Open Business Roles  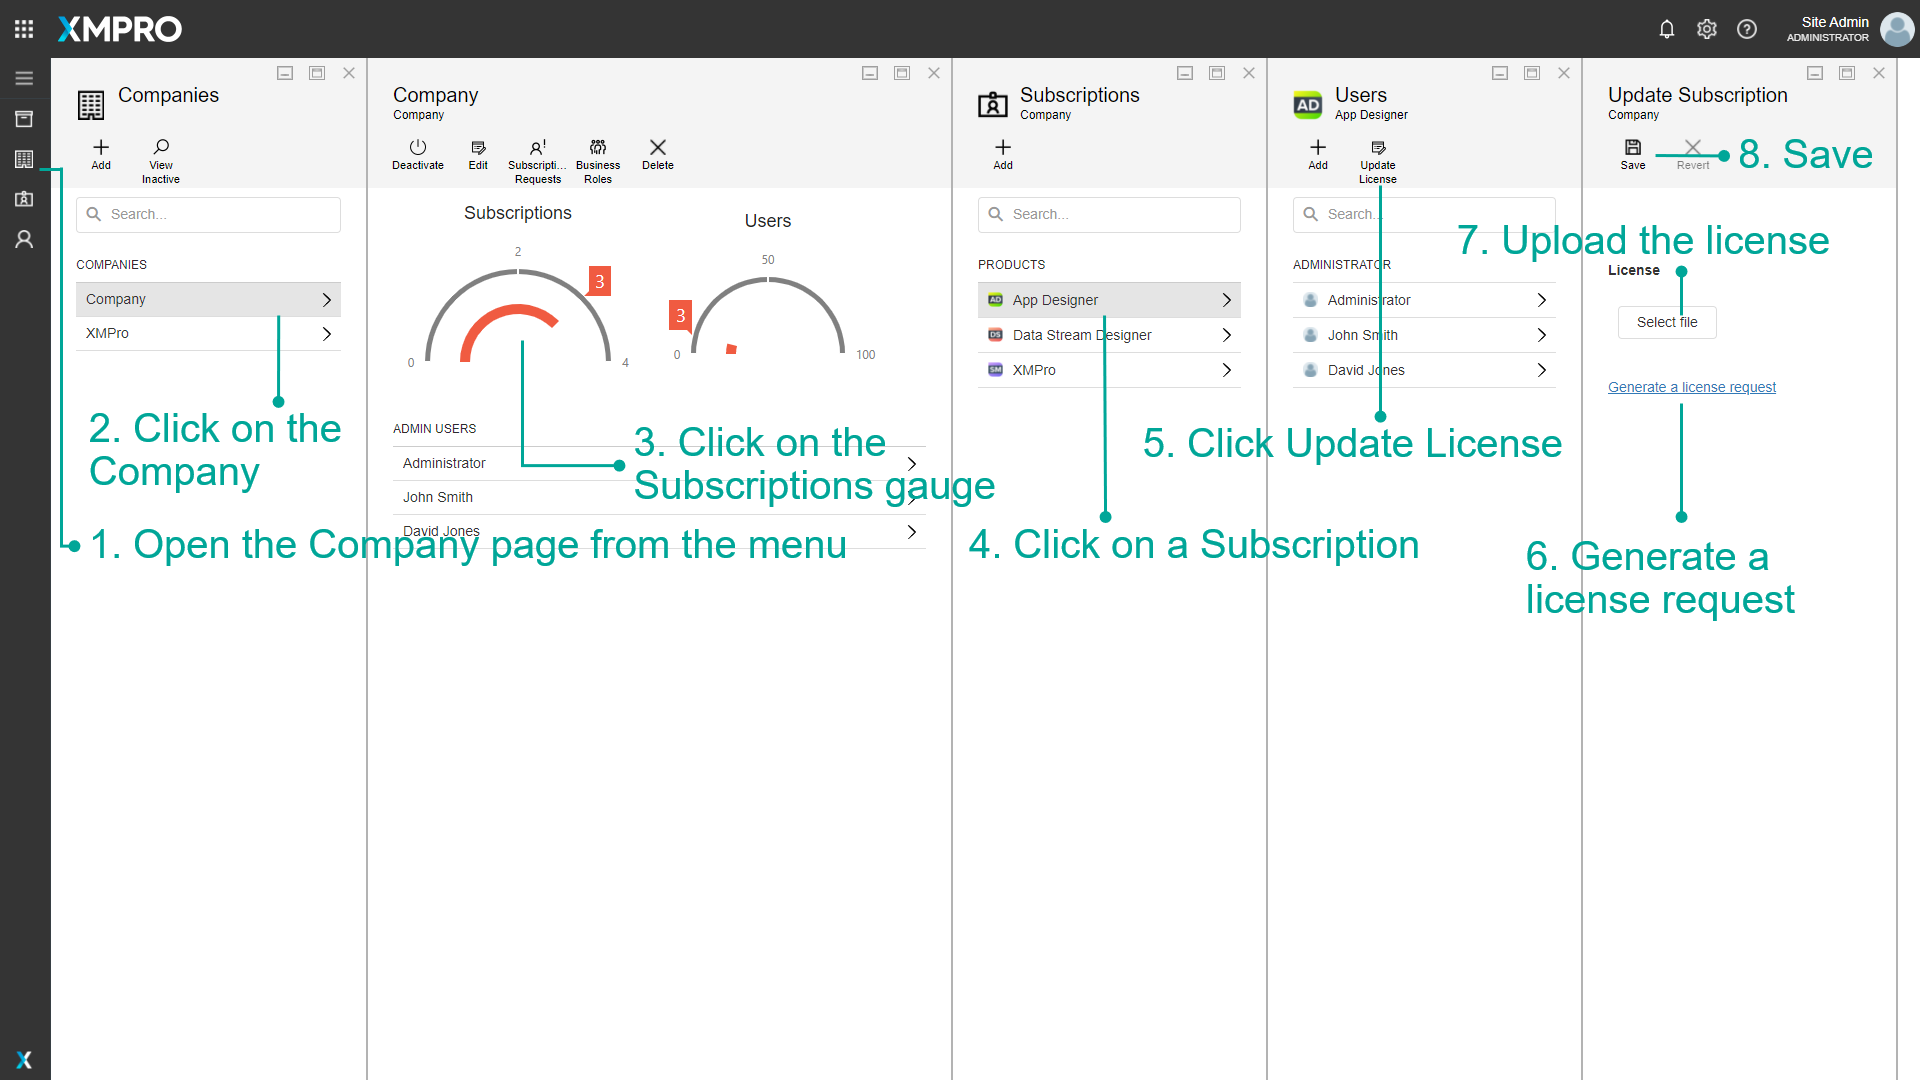coord(598,161)
